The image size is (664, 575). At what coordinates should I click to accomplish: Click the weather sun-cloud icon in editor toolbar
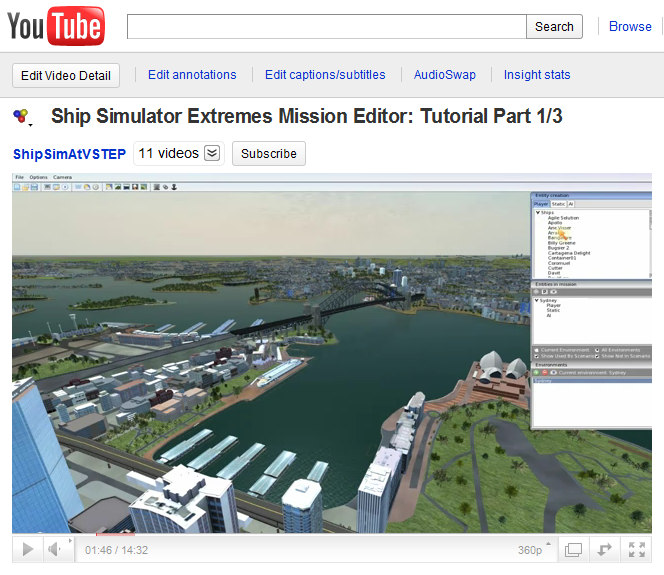tap(87, 187)
